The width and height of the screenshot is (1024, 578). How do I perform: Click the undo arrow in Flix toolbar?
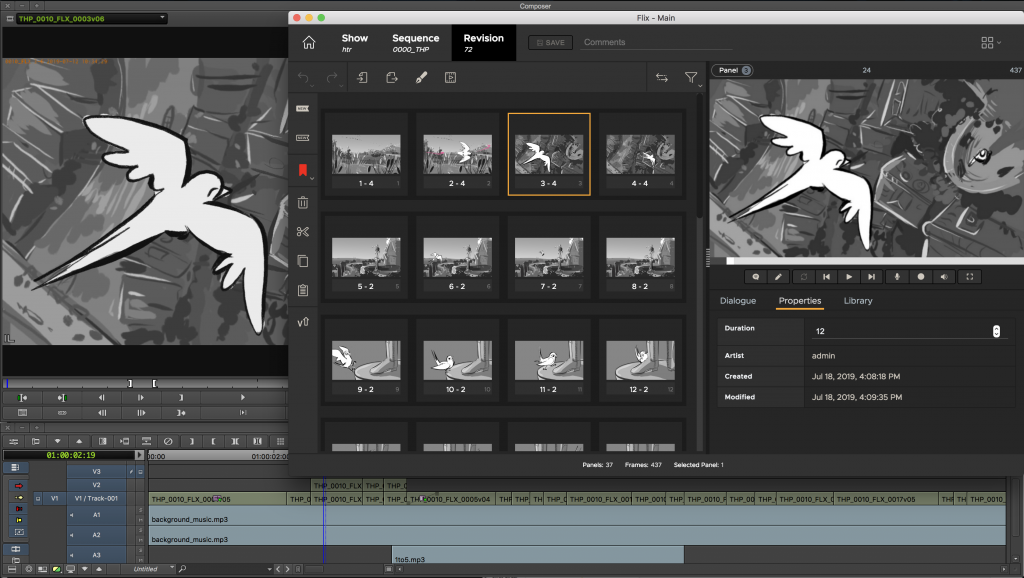[304, 78]
